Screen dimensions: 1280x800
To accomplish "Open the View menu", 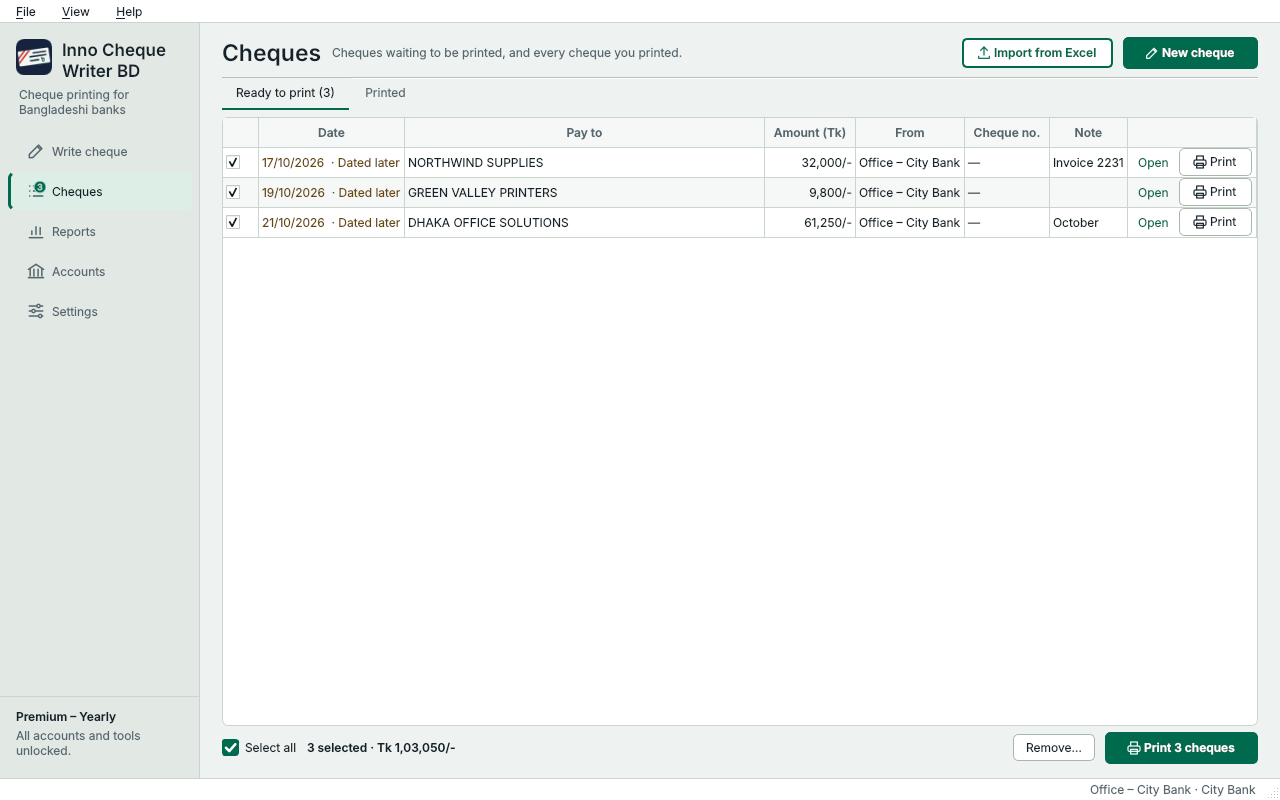I will click(x=75, y=12).
